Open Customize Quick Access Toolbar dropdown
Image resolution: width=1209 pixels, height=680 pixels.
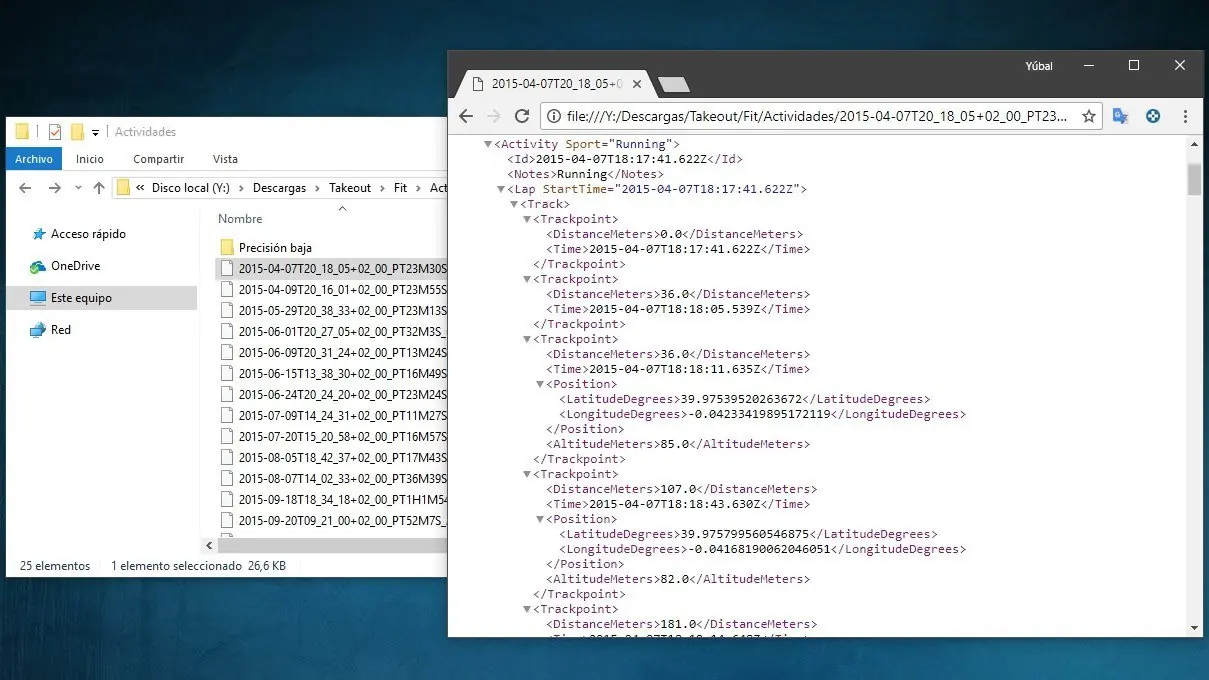pyautogui.click(x=96, y=132)
